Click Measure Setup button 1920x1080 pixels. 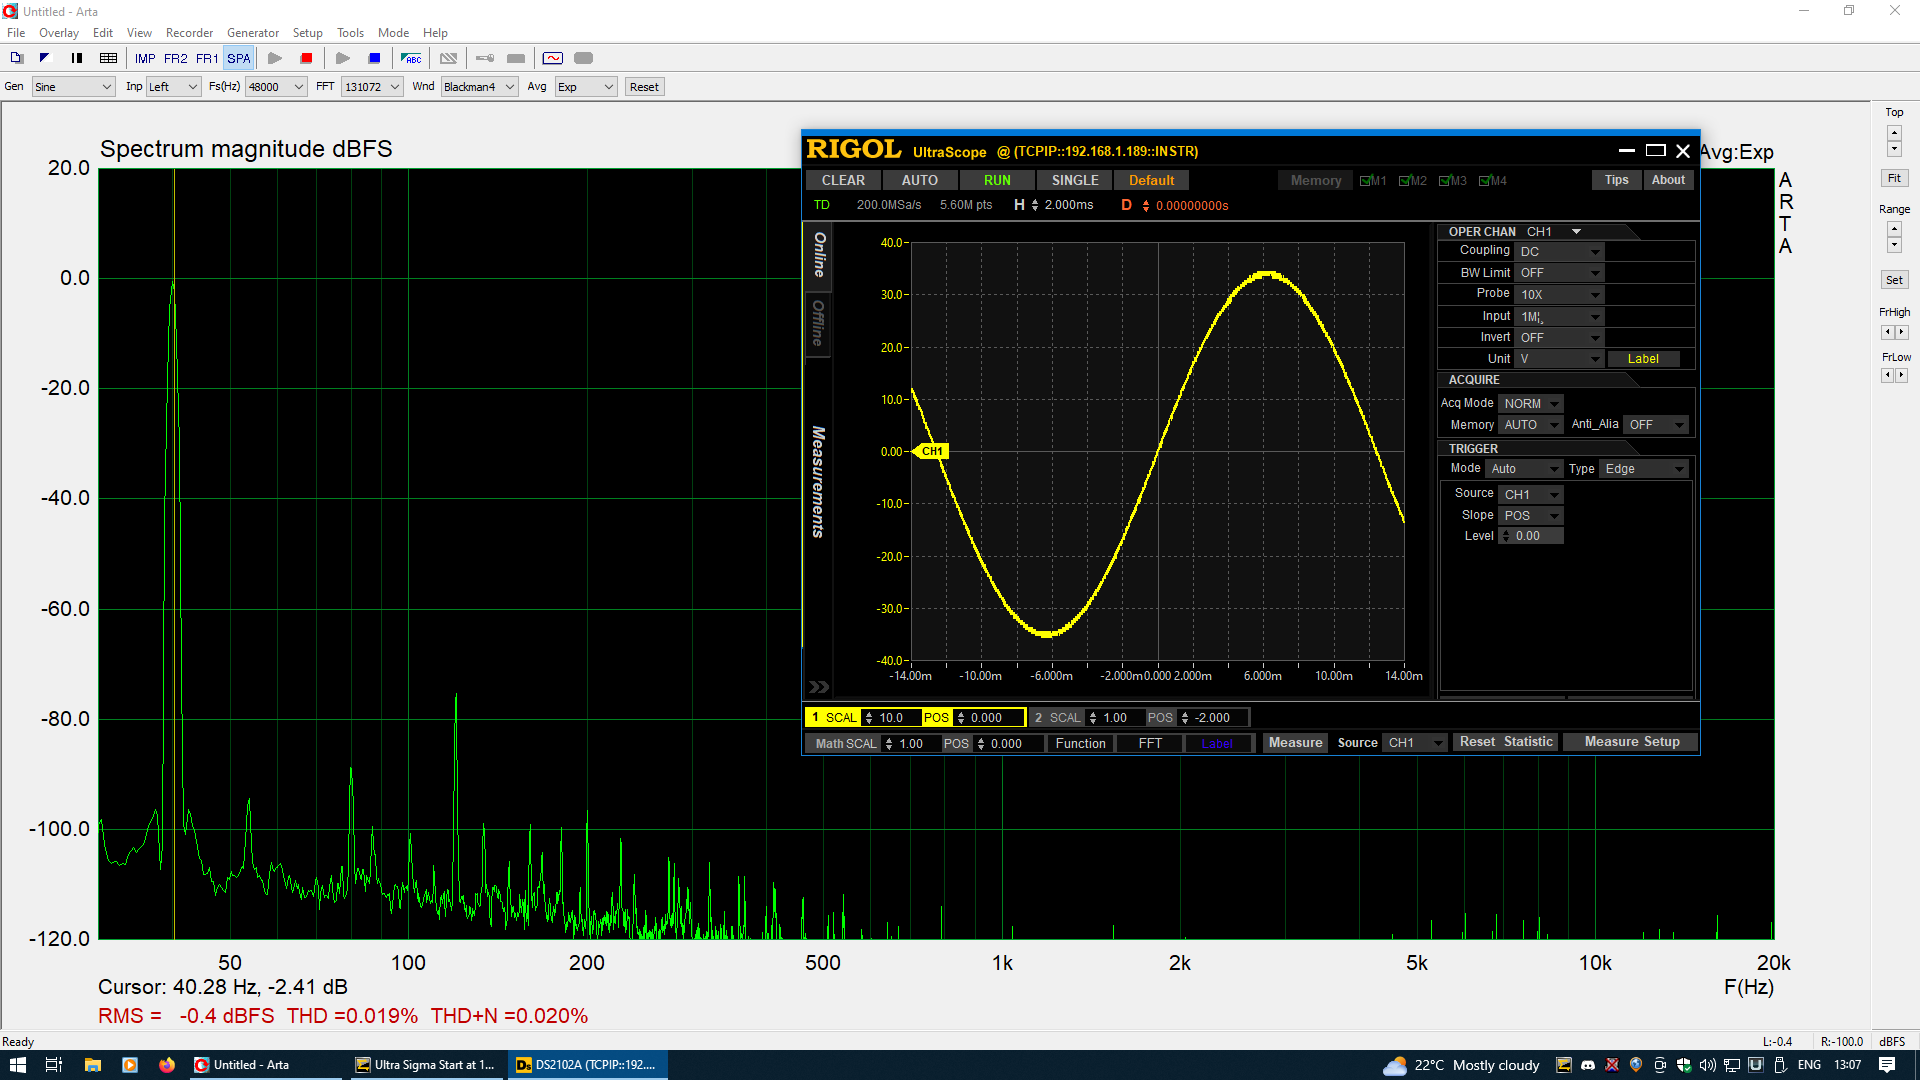(x=1631, y=742)
